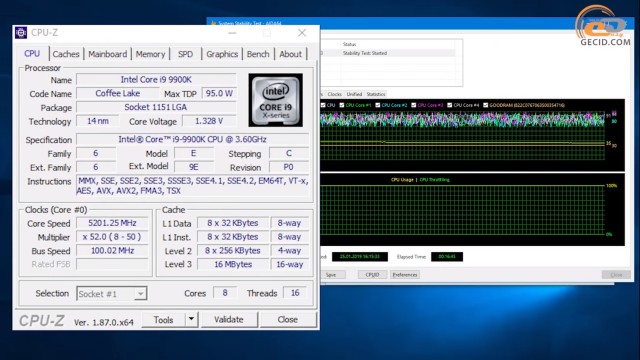Select the Memory tab
This screenshot has width=640, height=360.
click(150, 54)
